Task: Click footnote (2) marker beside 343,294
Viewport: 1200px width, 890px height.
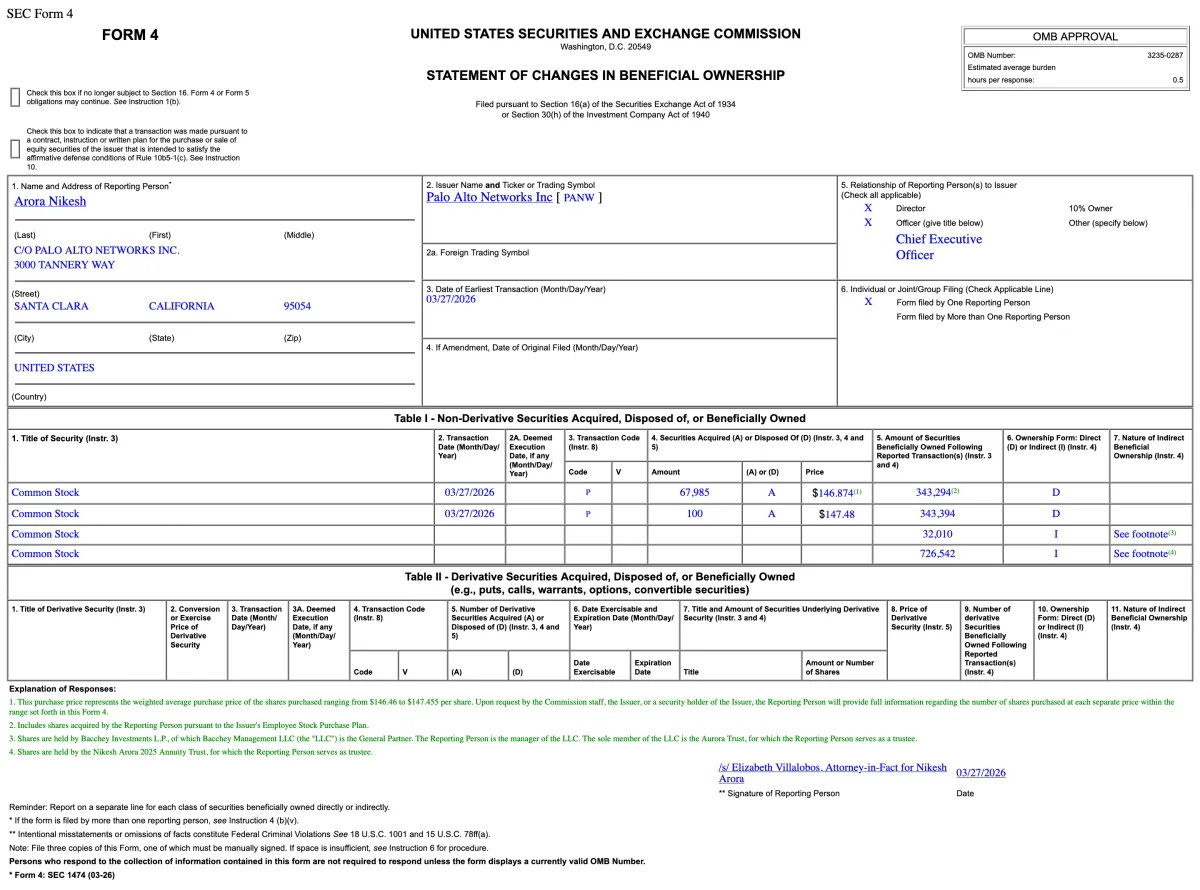Action: pyautogui.click(x=955, y=491)
